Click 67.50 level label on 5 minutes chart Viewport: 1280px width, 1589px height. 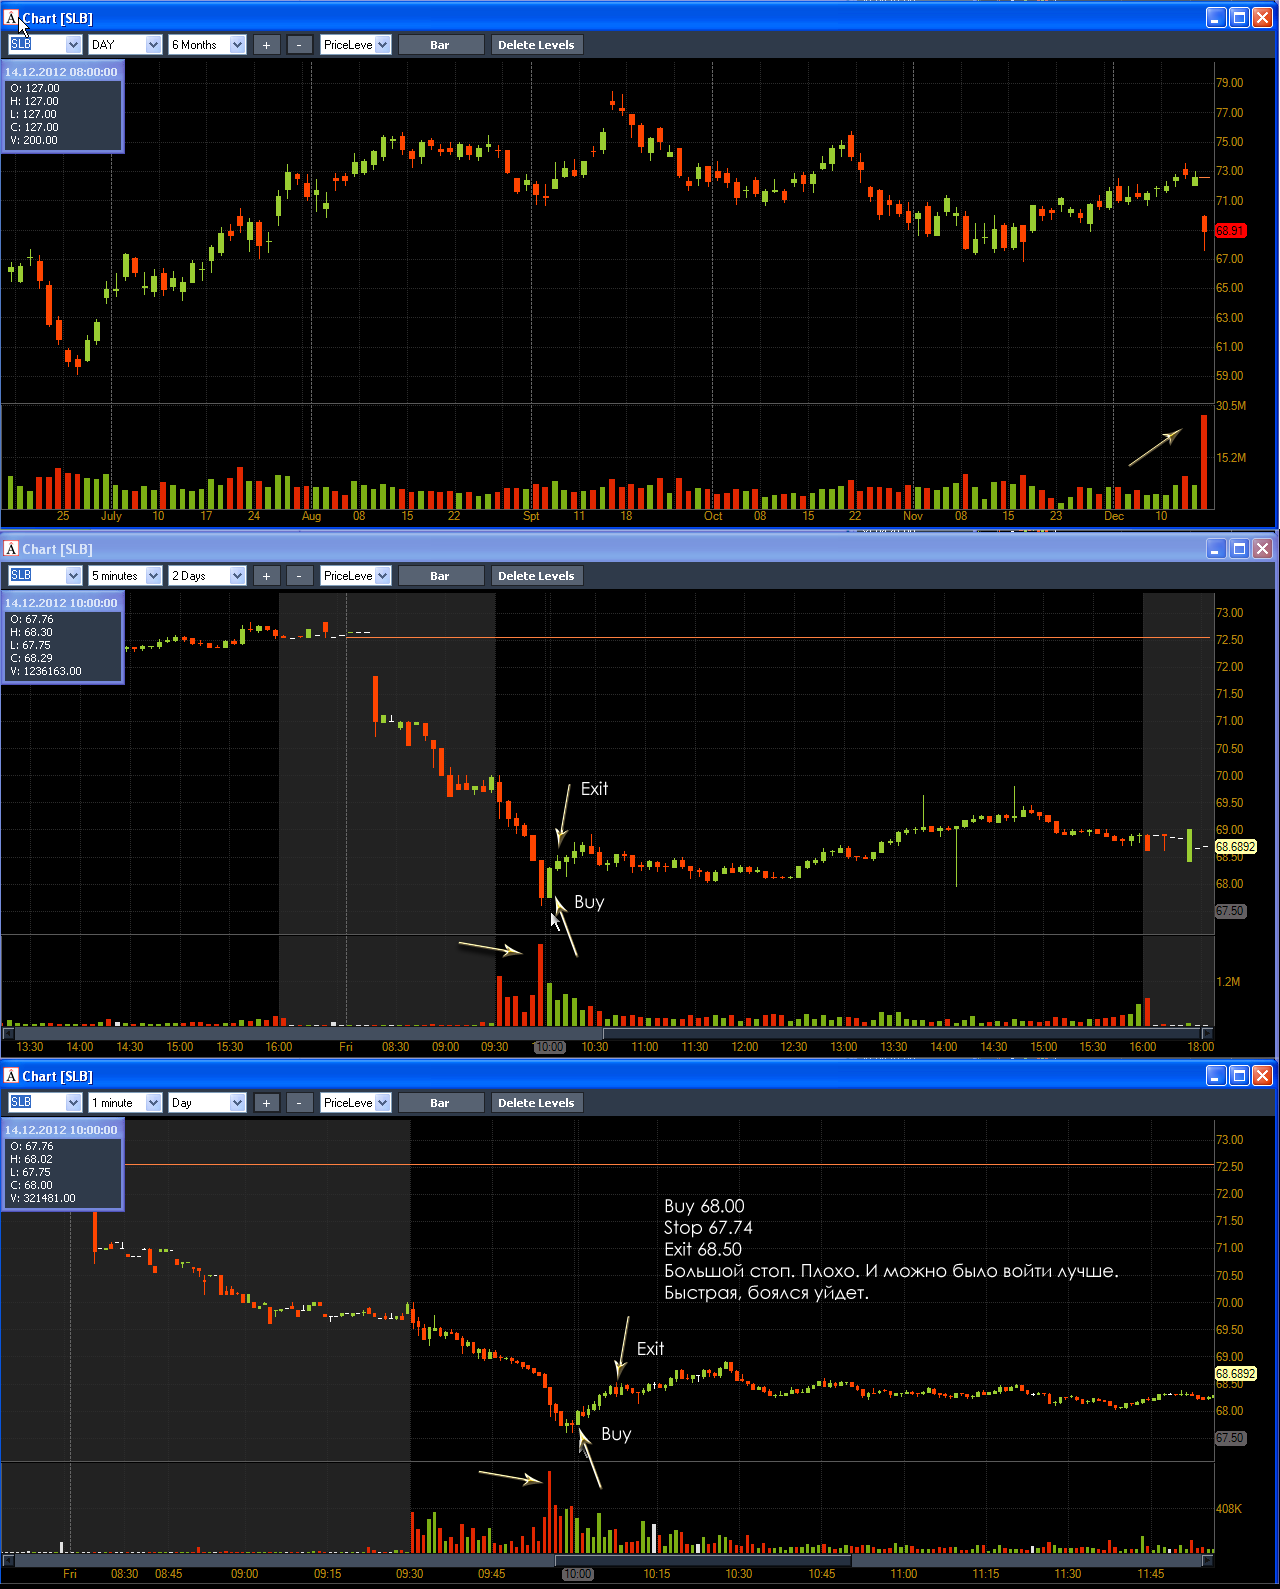(x=1230, y=911)
